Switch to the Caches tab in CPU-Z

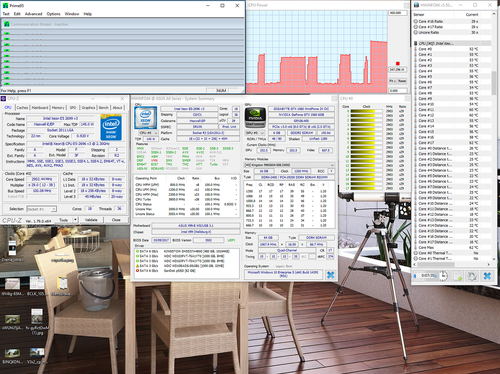coord(22,107)
